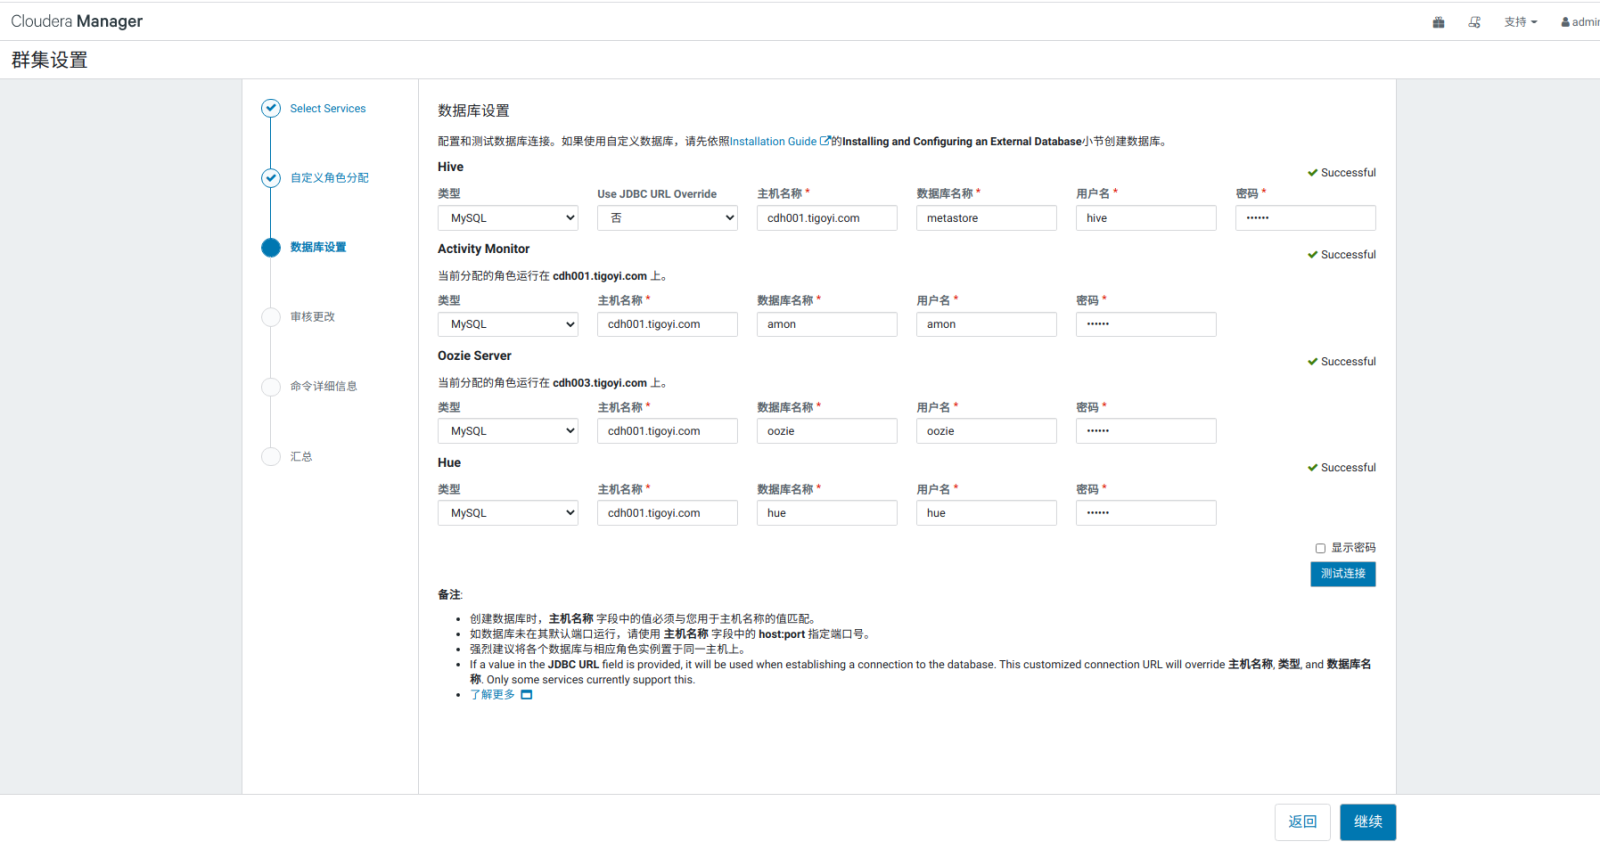Click the window icon beside 了解更多
The height and width of the screenshot is (850, 1600).
tap(527, 695)
